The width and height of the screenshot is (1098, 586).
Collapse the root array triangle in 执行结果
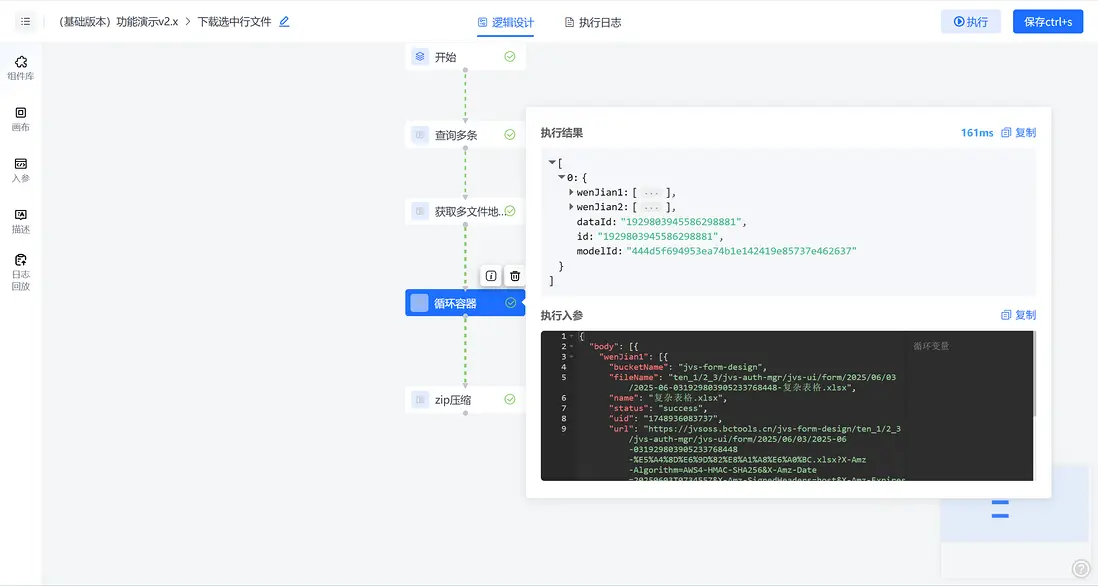pos(552,162)
